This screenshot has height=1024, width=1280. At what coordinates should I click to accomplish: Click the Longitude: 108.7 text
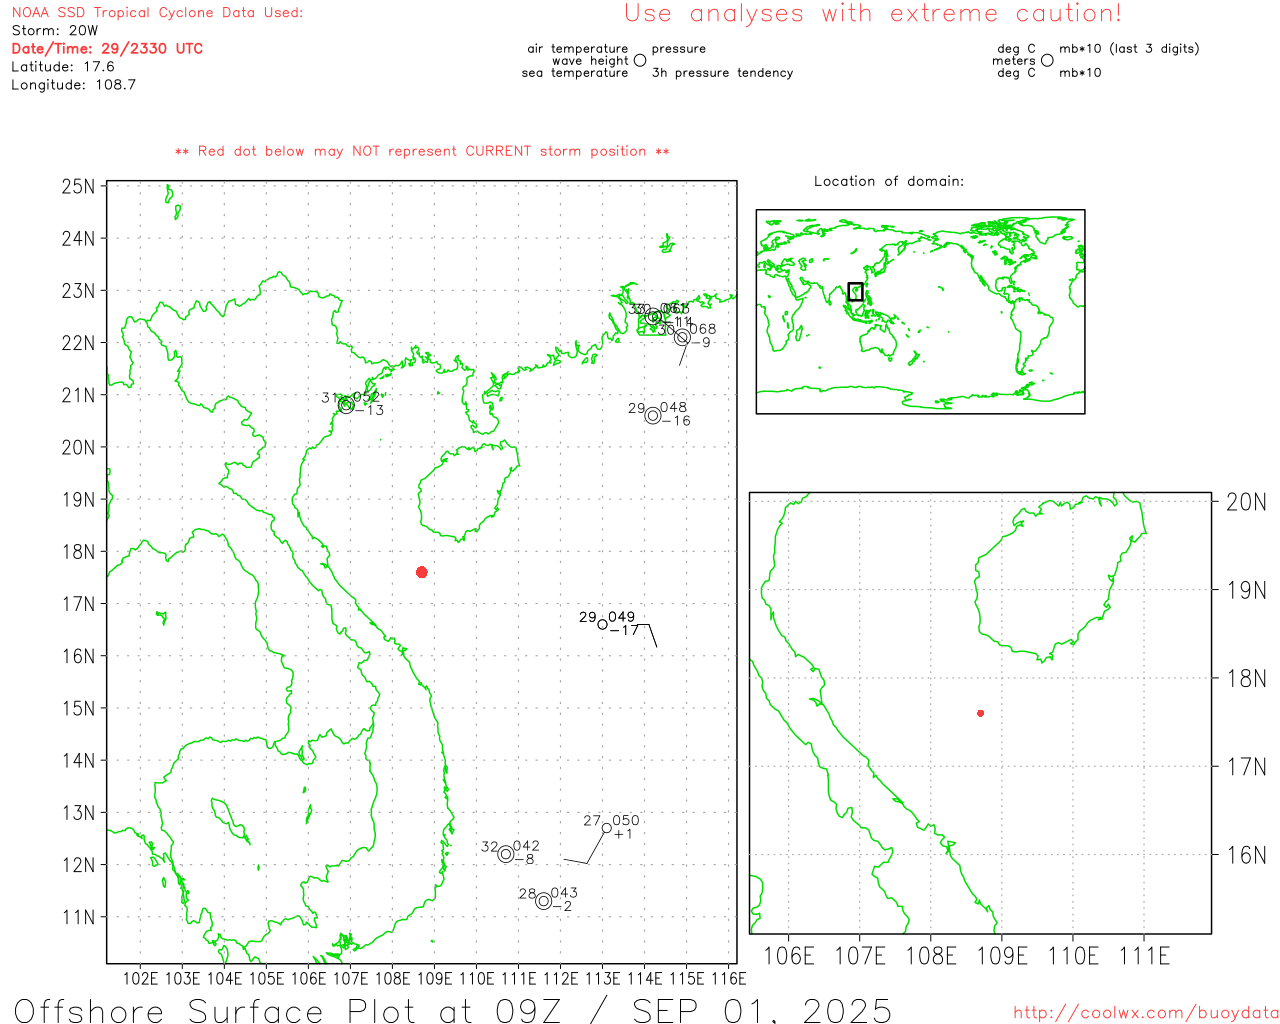(x=74, y=84)
